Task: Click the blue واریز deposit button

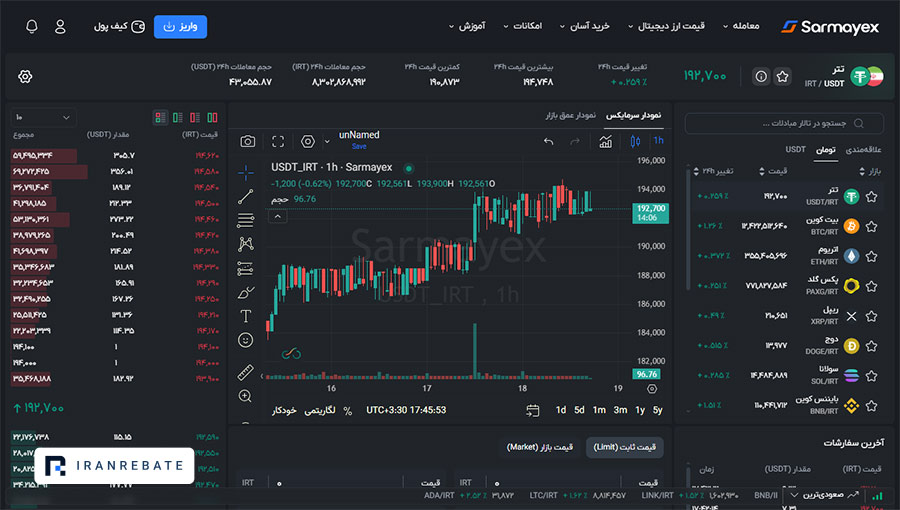Action: click(x=180, y=27)
